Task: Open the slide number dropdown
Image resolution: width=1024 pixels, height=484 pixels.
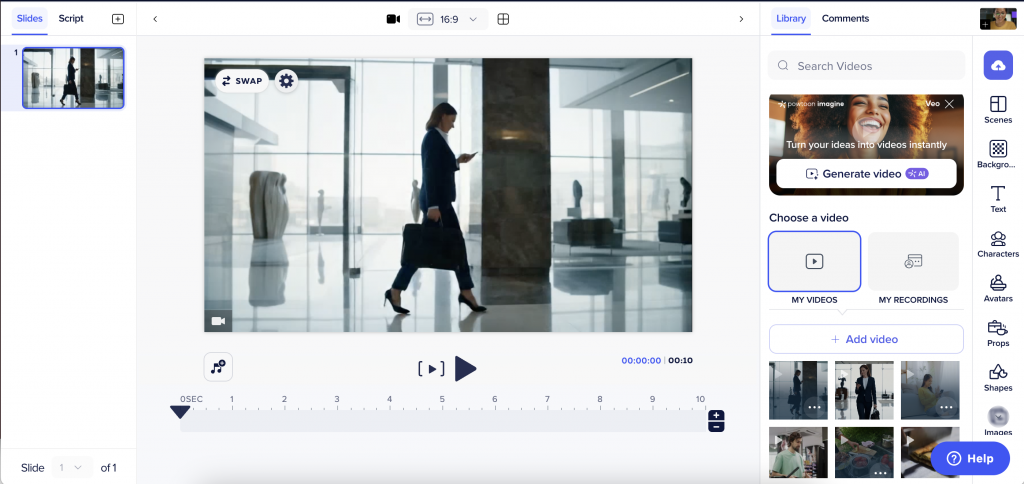Action: coord(74,467)
